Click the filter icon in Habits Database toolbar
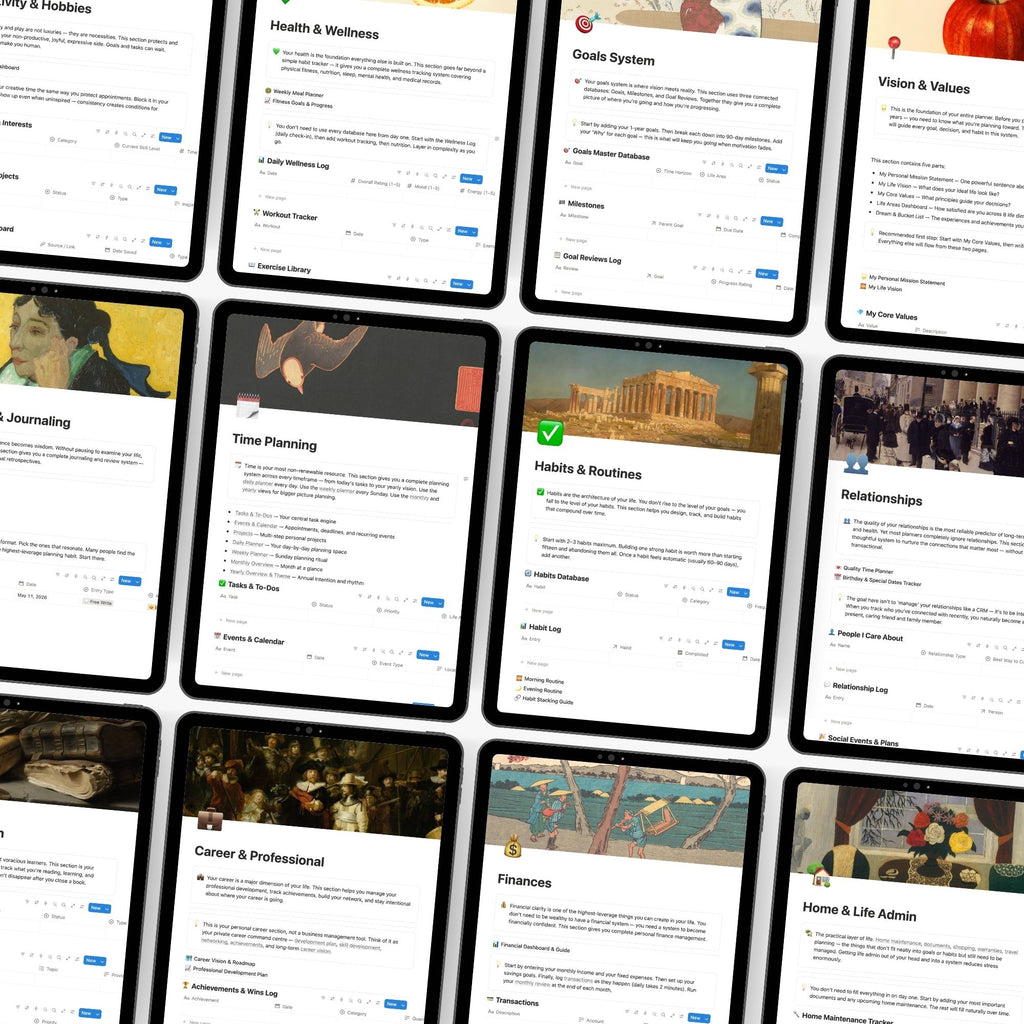Screen dimensions: 1024x1024 point(666,586)
